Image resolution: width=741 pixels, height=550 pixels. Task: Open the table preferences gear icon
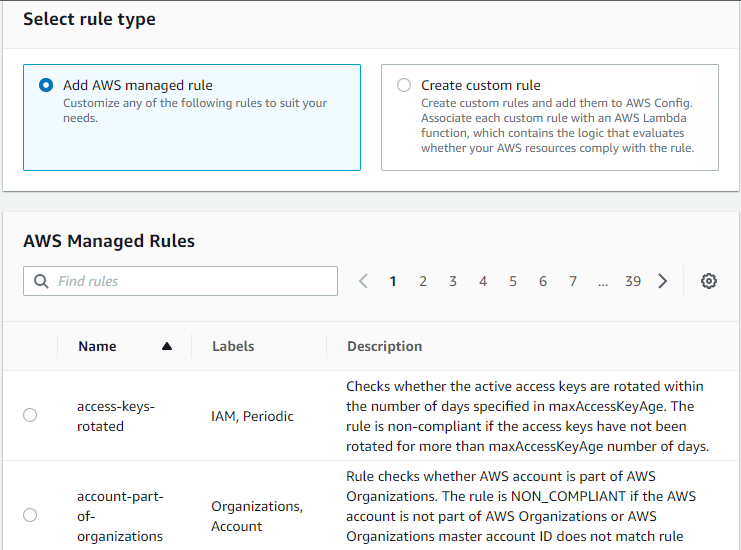pos(709,281)
